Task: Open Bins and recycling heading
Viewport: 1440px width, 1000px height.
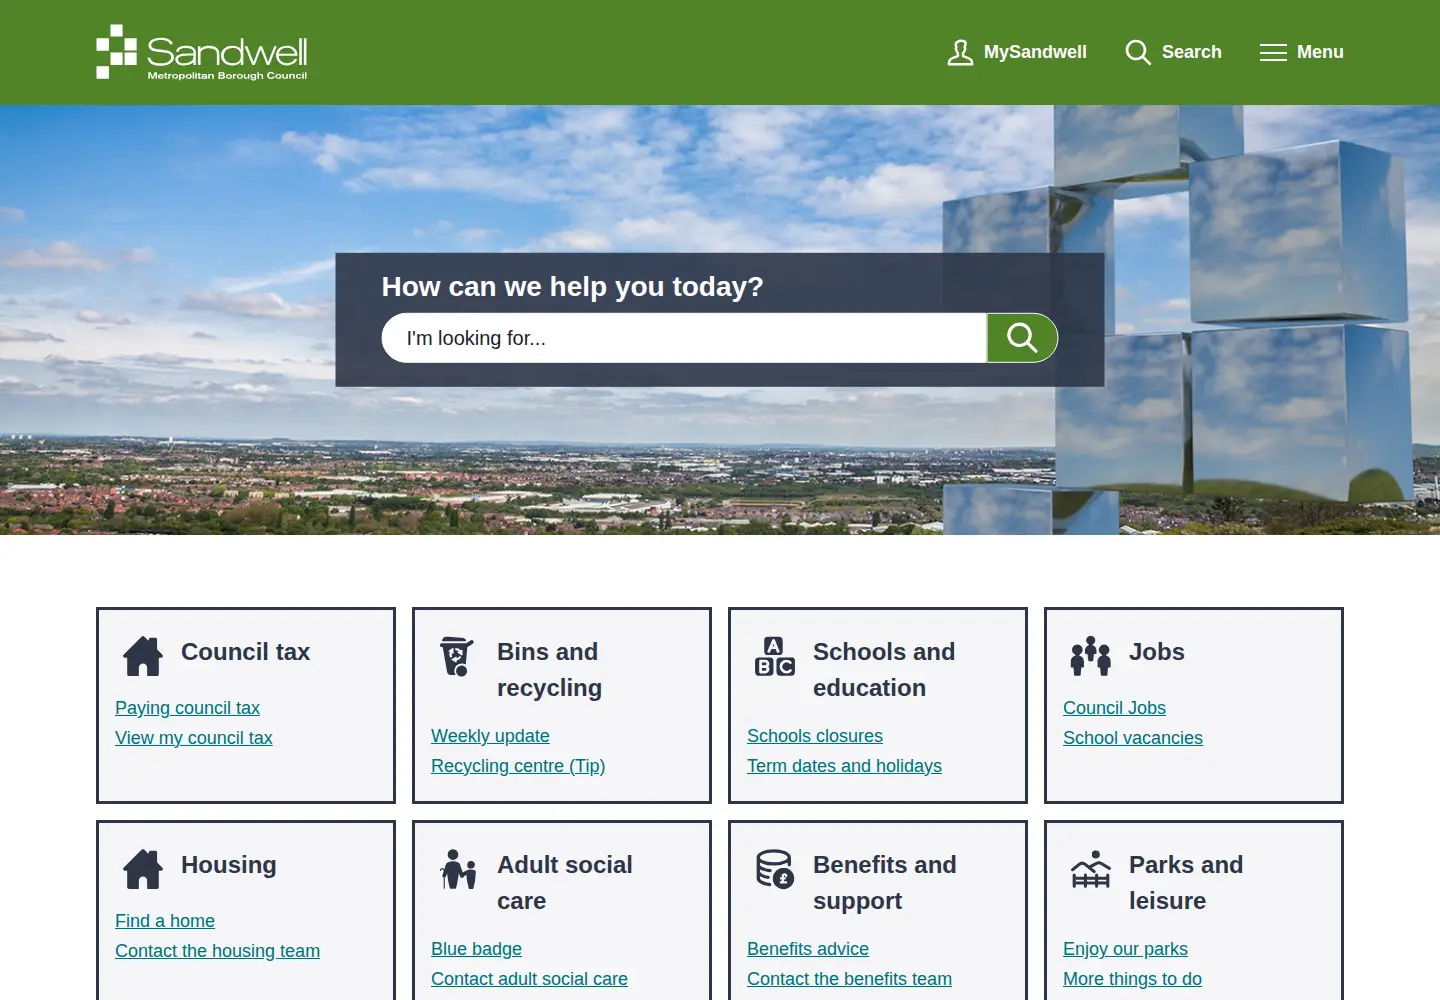Action: tap(549, 670)
